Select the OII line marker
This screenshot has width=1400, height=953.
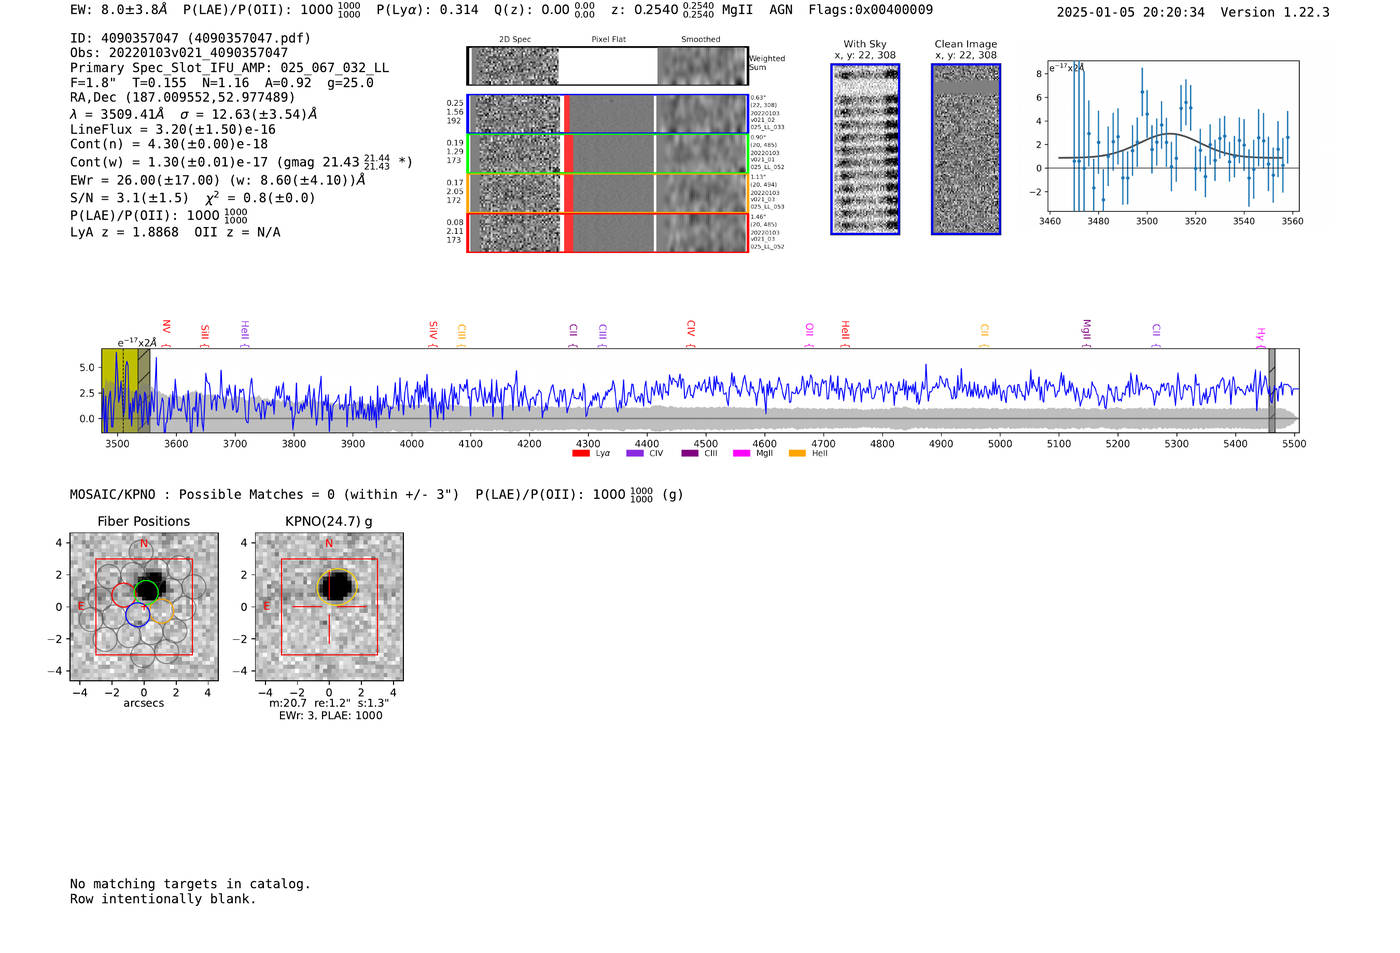809,335
